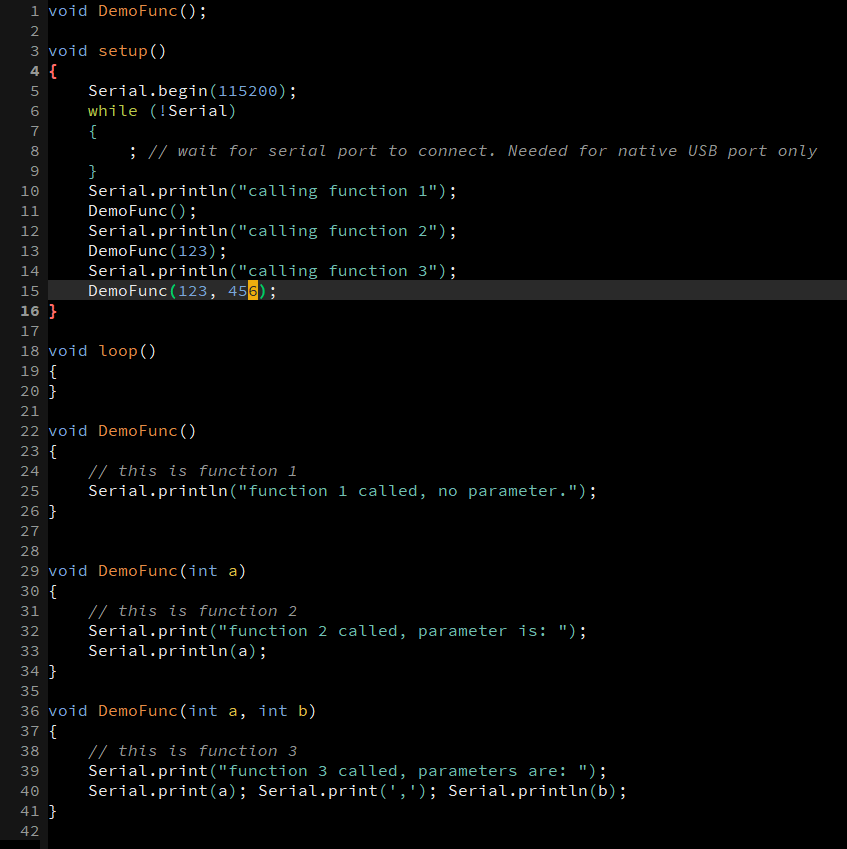The width and height of the screenshot is (847, 849).
Task: Click the comment "this is function 2"
Action: click(193, 611)
